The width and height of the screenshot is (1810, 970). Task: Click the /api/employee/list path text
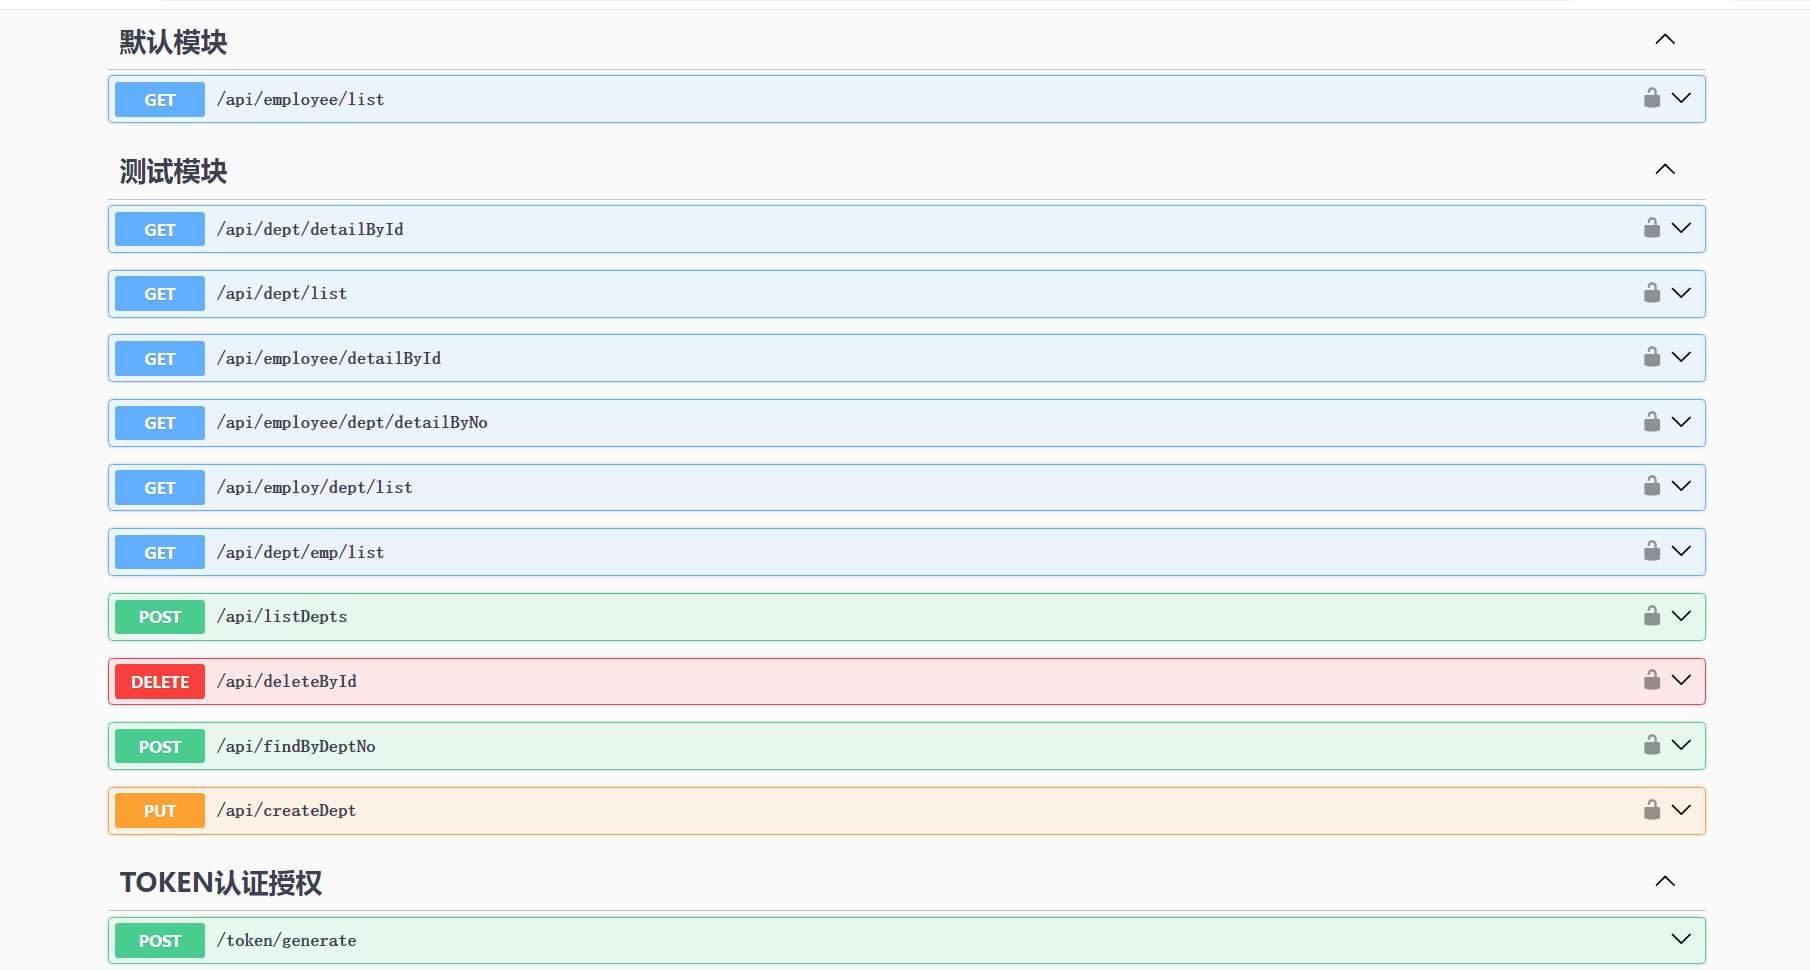click(x=301, y=99)
